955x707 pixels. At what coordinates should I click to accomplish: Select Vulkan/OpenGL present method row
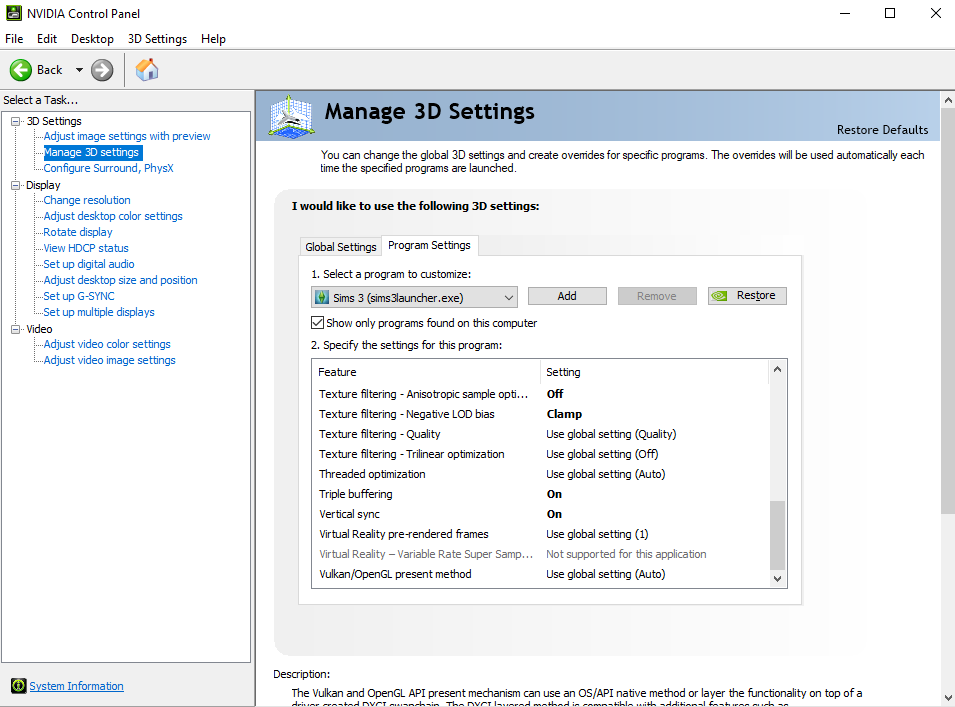pos(541,574)
